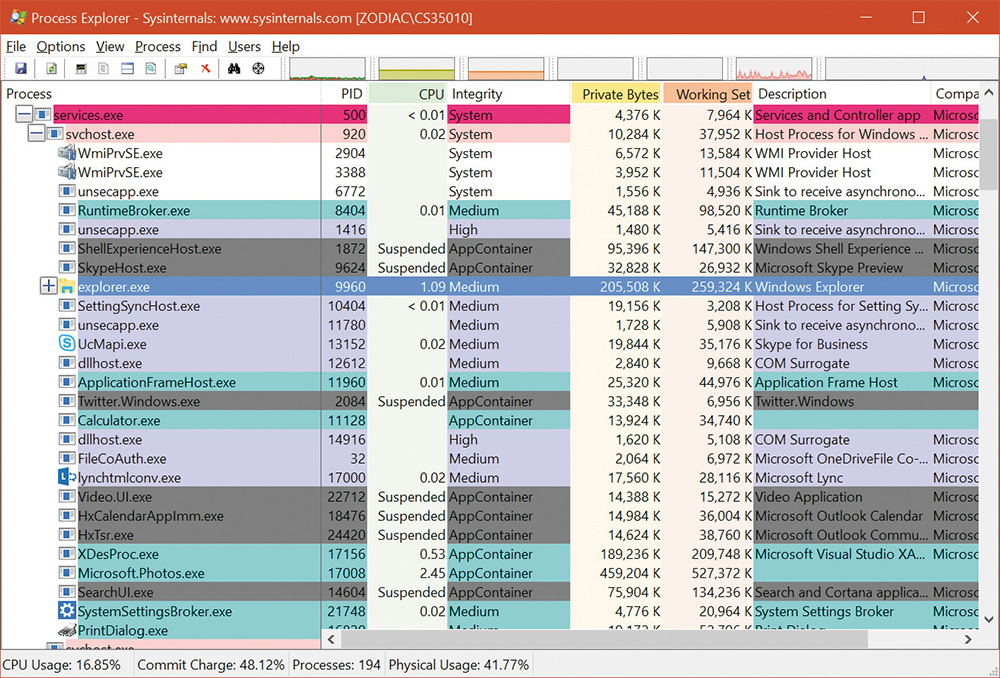Click the crosshair Find Window target icon
Screen dimensions: 1000x678
pyautogui.click(x=258, y=69)
